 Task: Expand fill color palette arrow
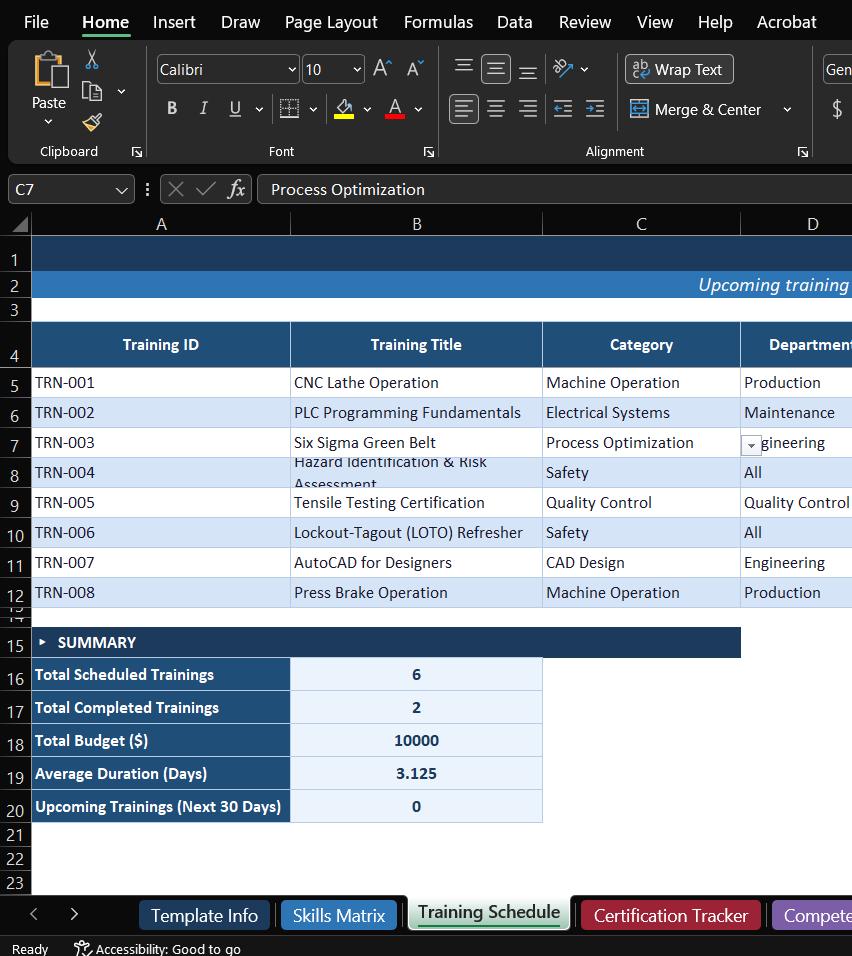pos(367,109)
